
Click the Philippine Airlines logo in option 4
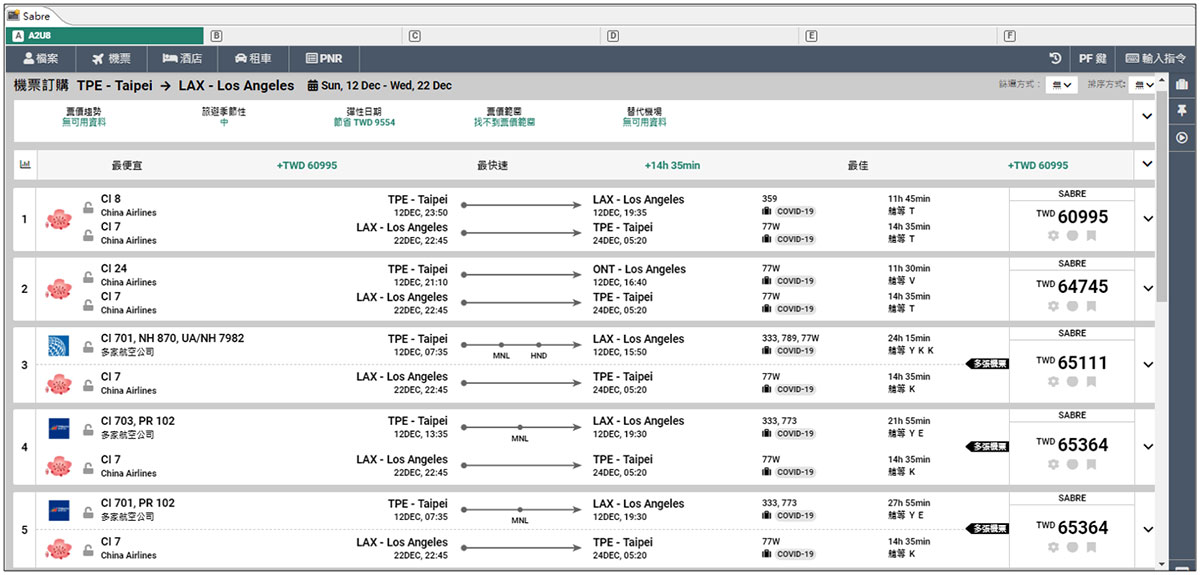coord(58,427)
